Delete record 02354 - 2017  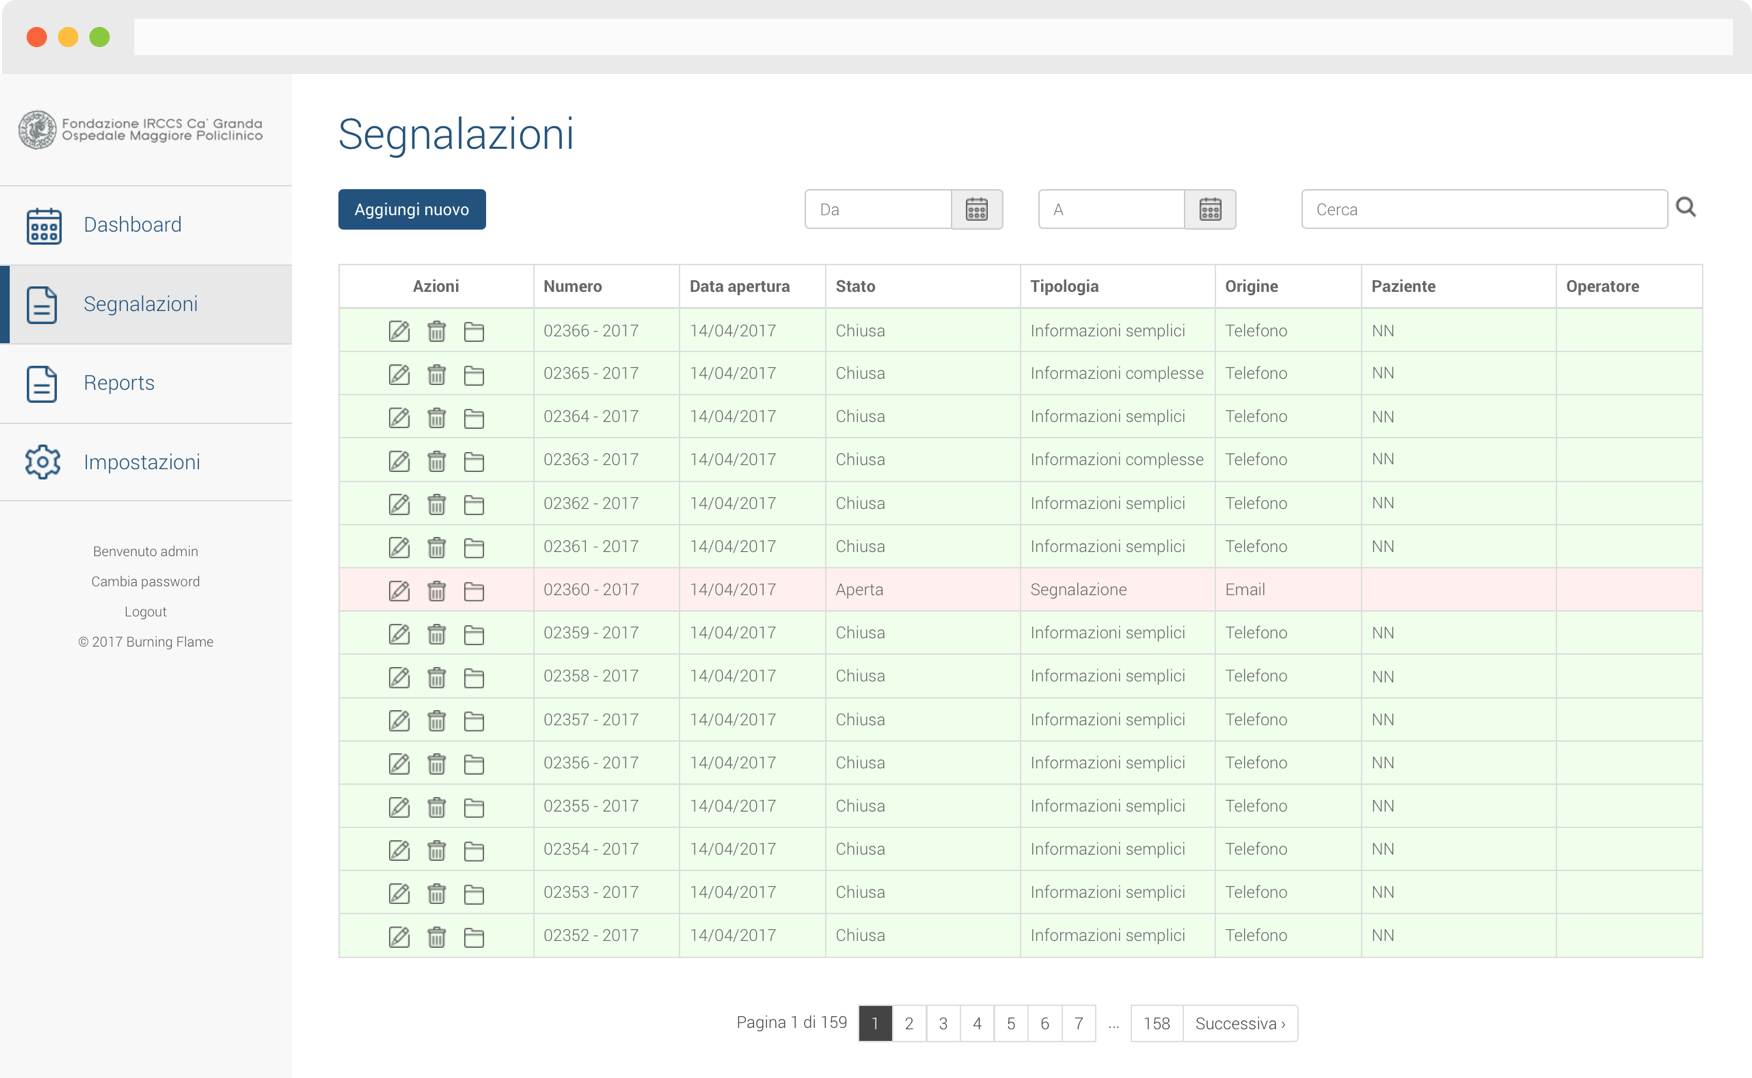436,849
